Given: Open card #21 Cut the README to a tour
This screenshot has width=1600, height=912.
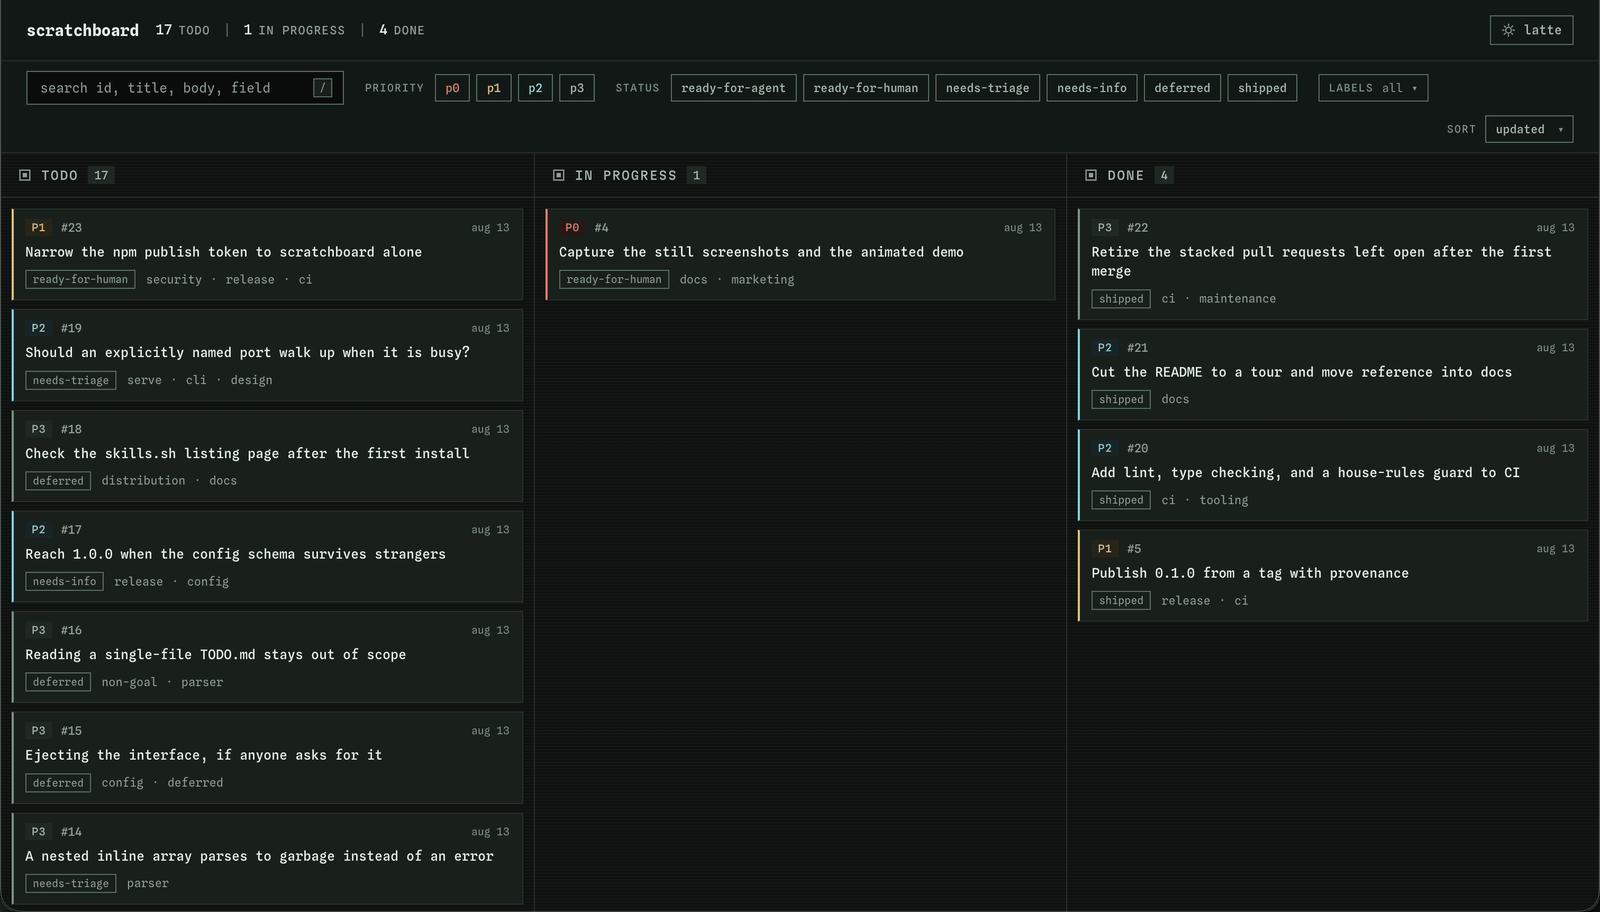Looking at the screenshot, I should [1332, 374].
